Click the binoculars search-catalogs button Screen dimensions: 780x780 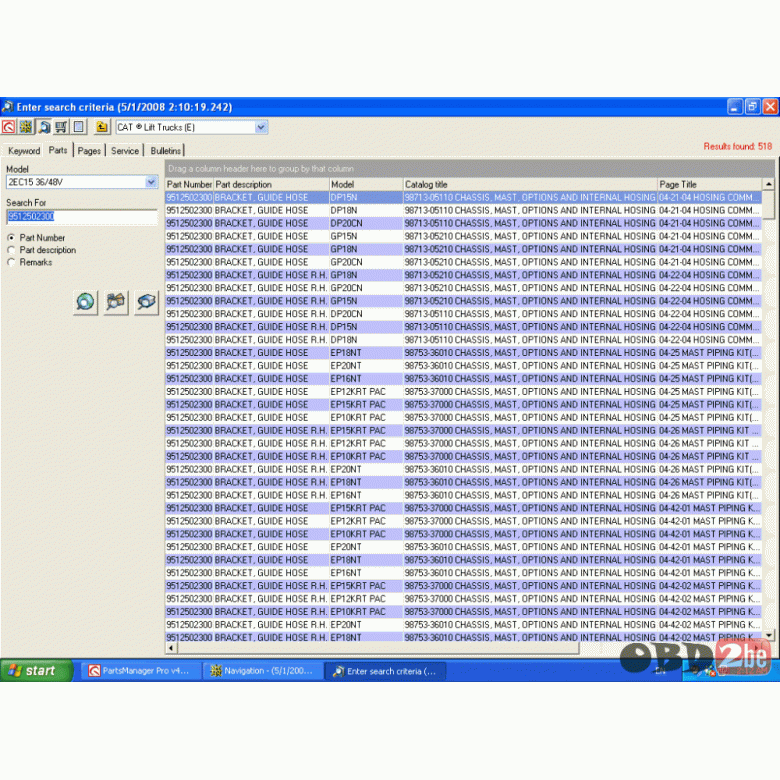116,302
